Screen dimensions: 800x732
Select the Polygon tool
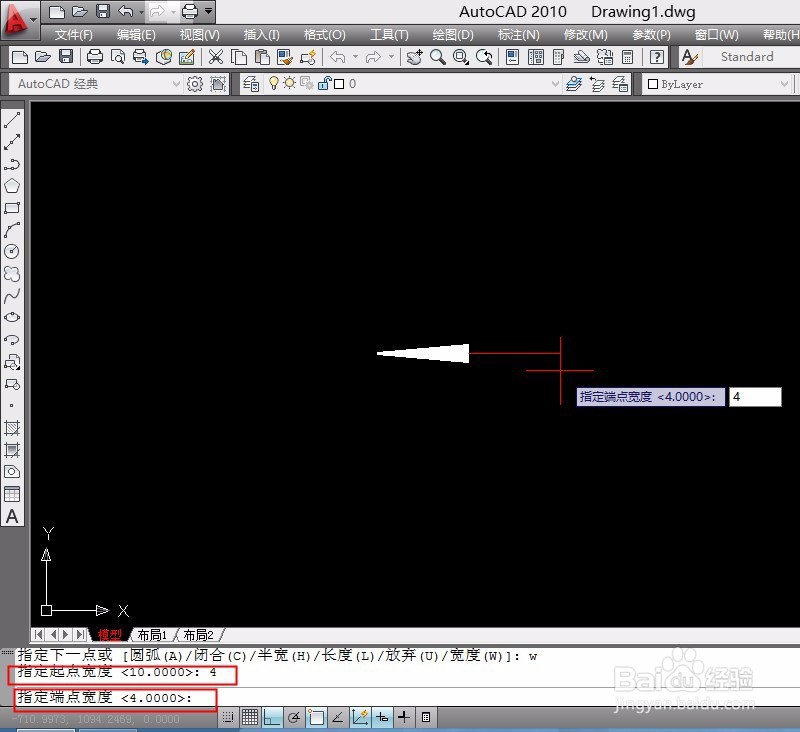[x=12, y=186]
